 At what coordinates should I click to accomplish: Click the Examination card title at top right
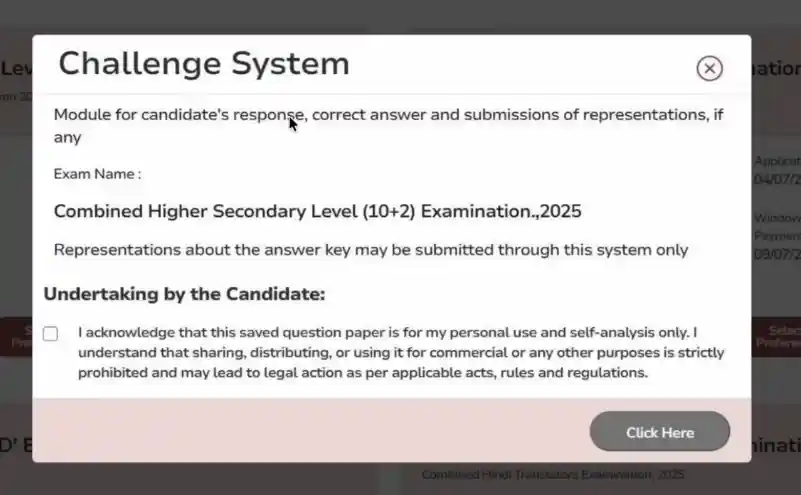coord(776,68)
